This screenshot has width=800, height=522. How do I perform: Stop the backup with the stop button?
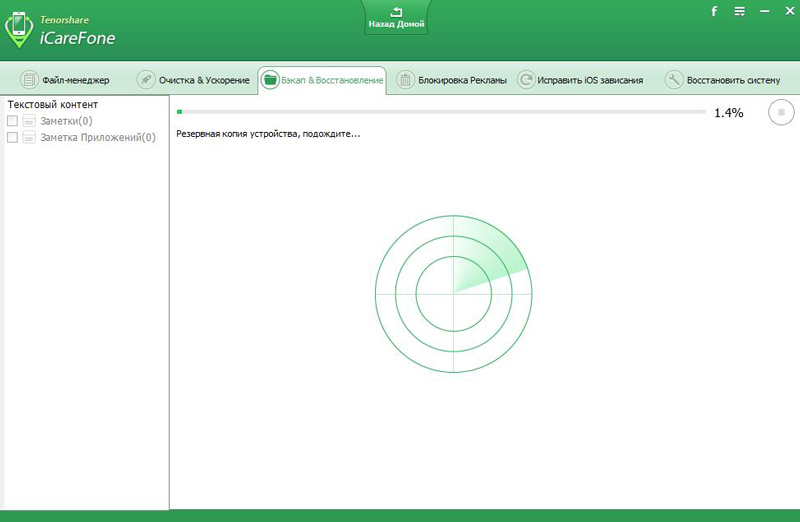pyautogui.click(x=781, y=112)
